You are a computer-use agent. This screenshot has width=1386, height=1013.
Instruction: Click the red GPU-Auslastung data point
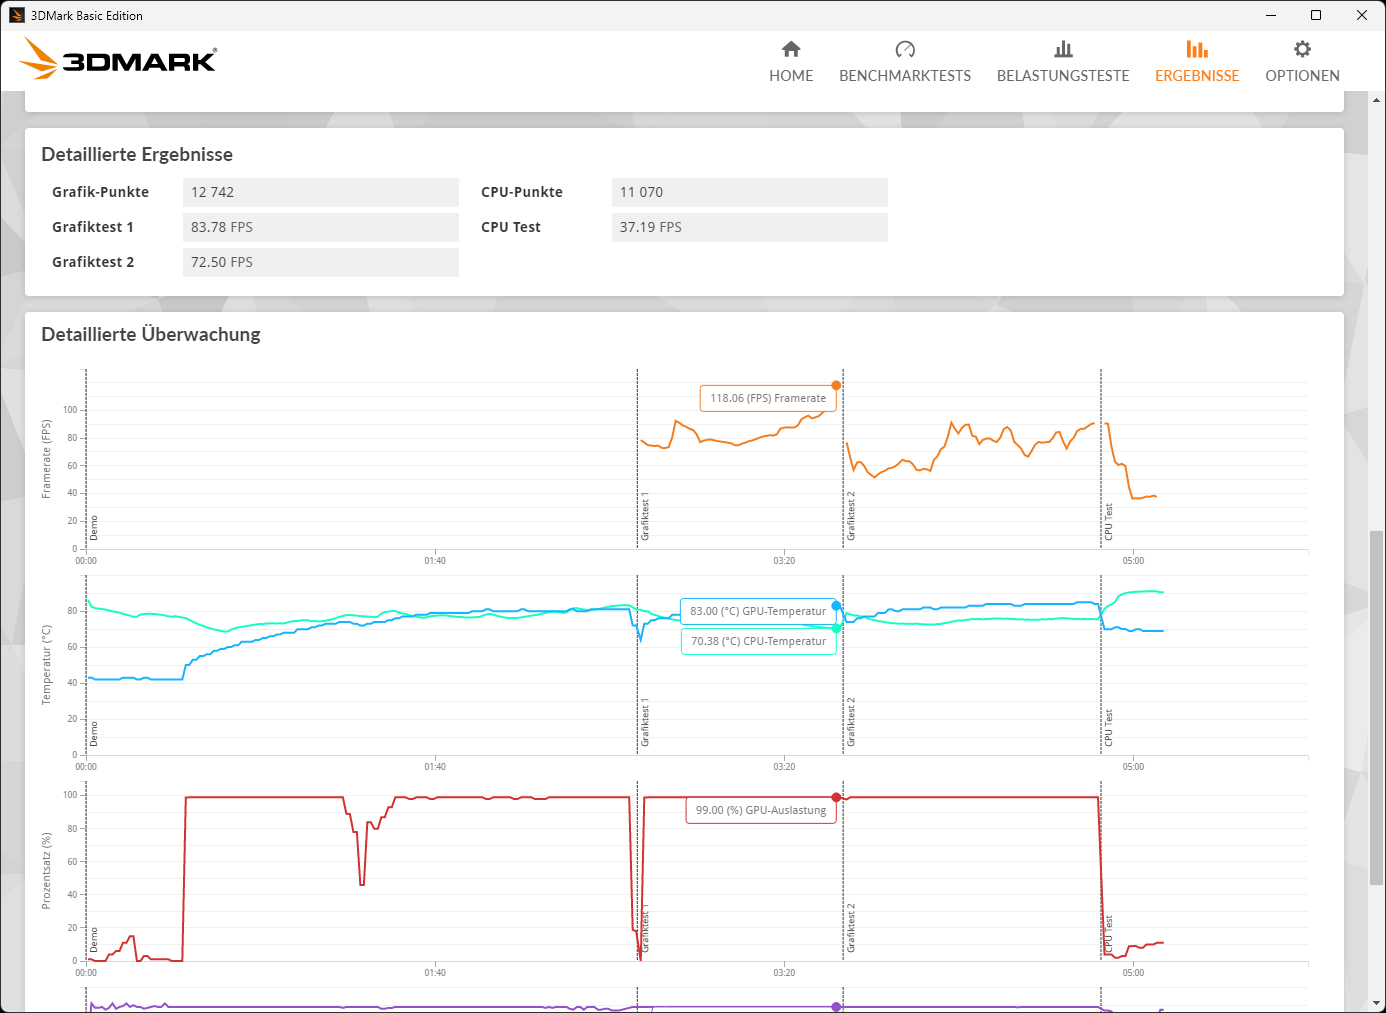click(x=836, y=797)
